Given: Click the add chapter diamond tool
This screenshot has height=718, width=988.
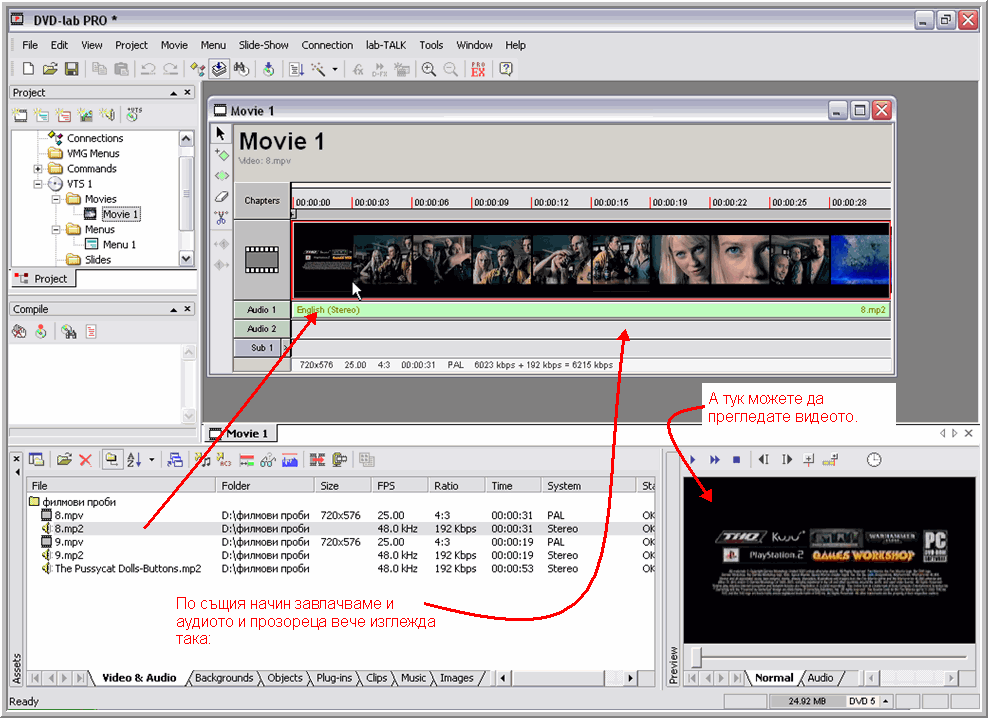Looking at the screenshot, I should coord(221,154).
